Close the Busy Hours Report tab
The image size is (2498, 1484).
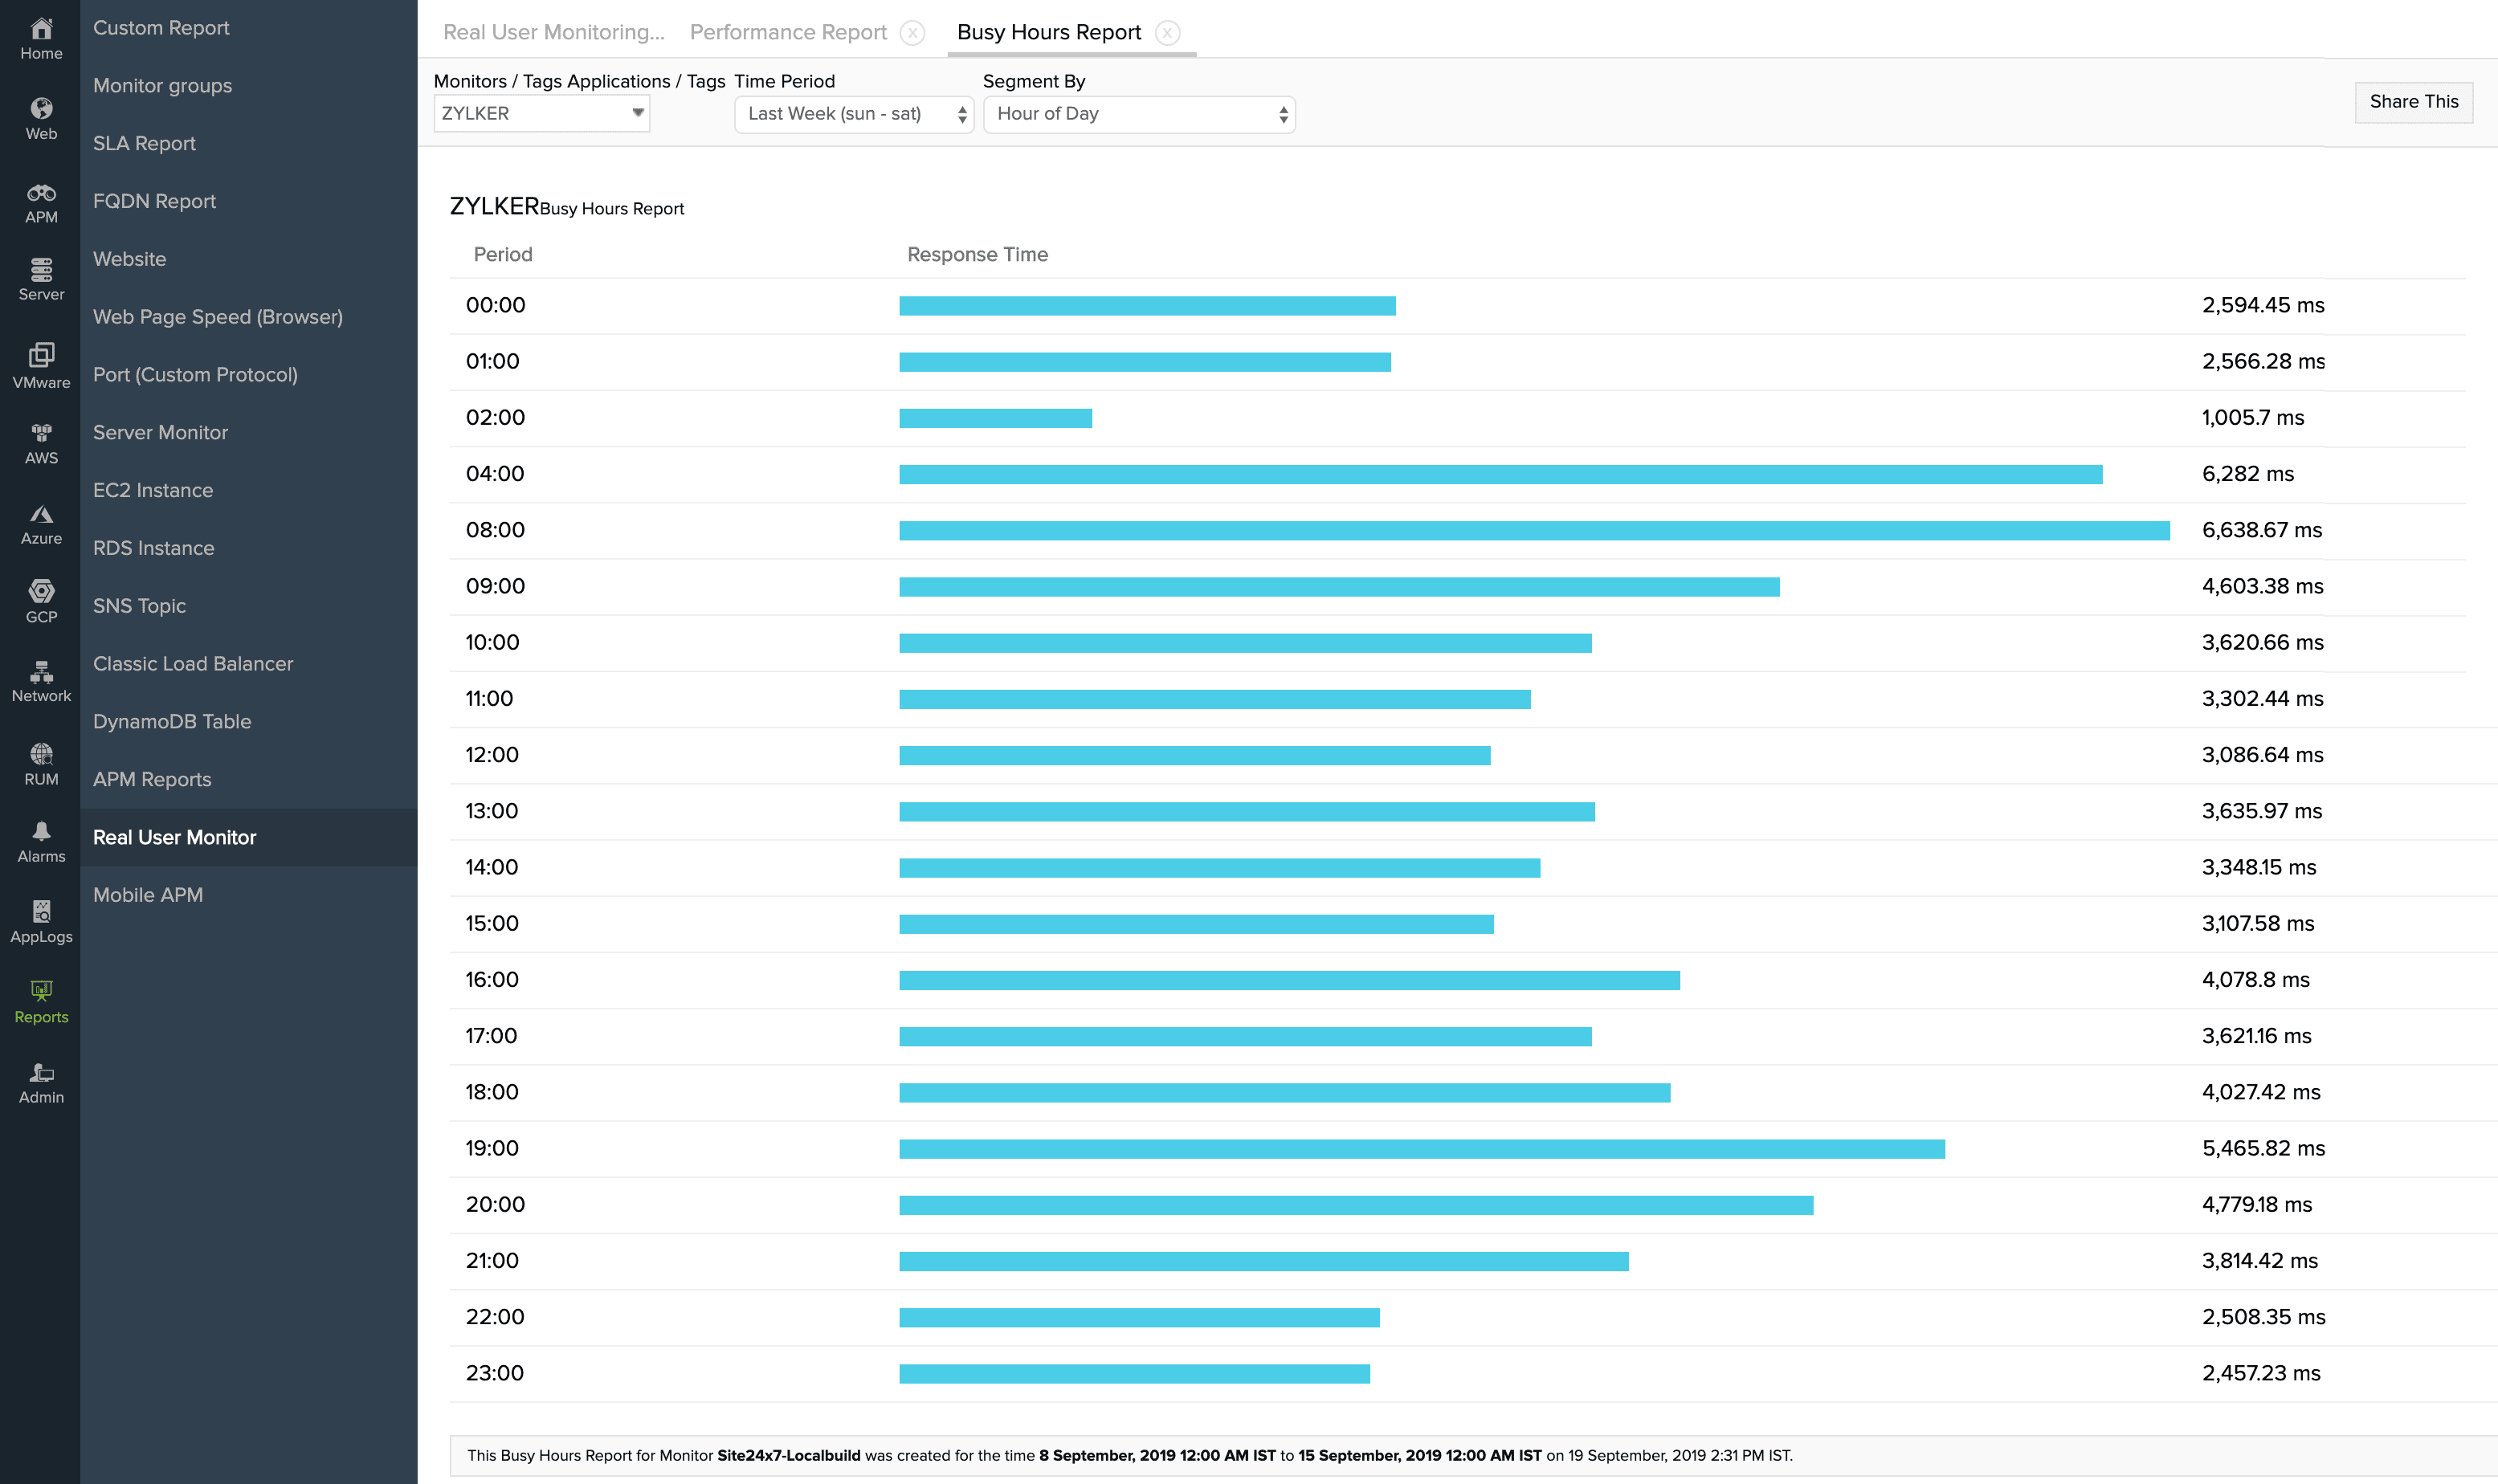click(1167, 33)
